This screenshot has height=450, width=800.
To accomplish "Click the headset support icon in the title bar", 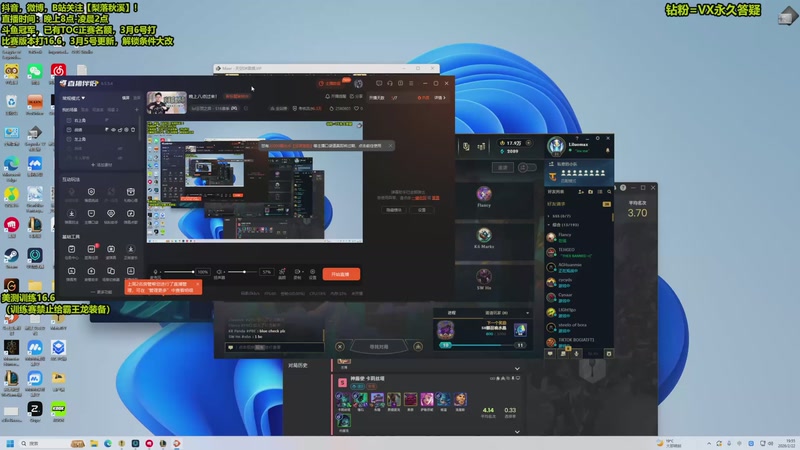I will (x=390, y=83).
